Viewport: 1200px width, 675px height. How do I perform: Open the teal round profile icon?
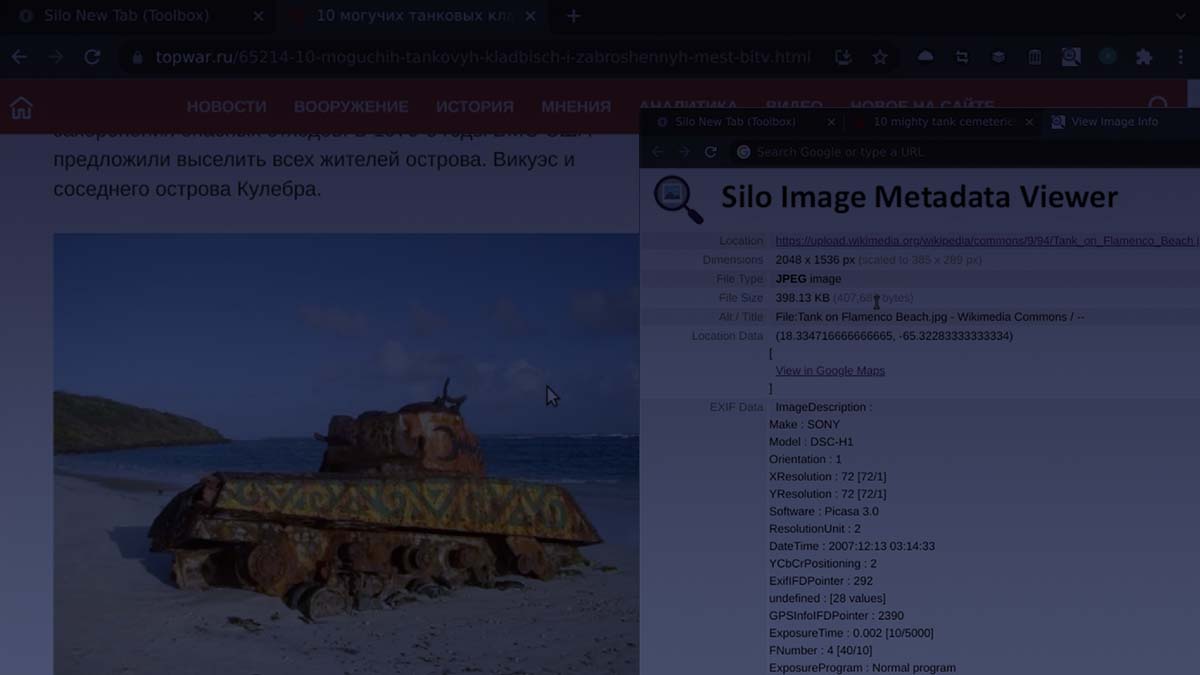(x=1107, y=57)
